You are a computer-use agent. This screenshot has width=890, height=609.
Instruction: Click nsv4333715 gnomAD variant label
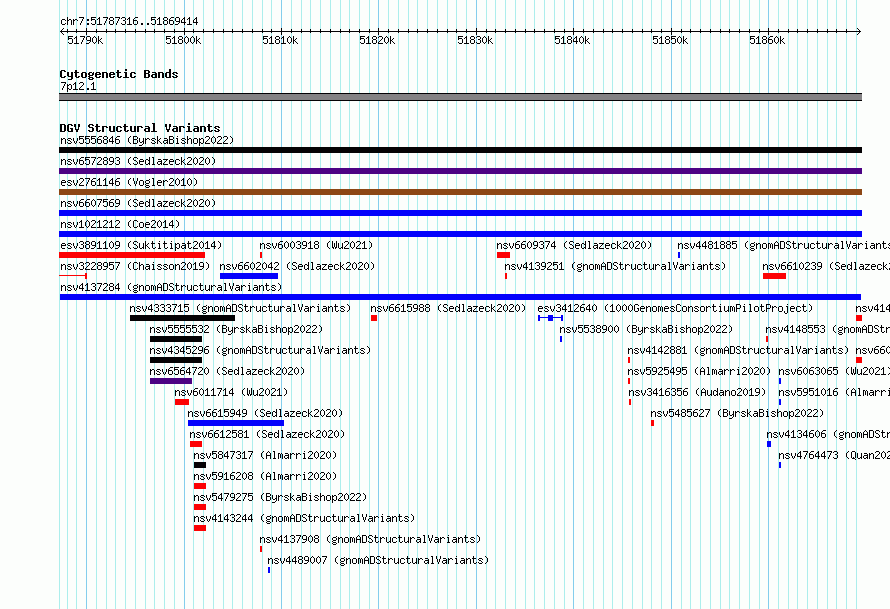click(x=240, y=308)
